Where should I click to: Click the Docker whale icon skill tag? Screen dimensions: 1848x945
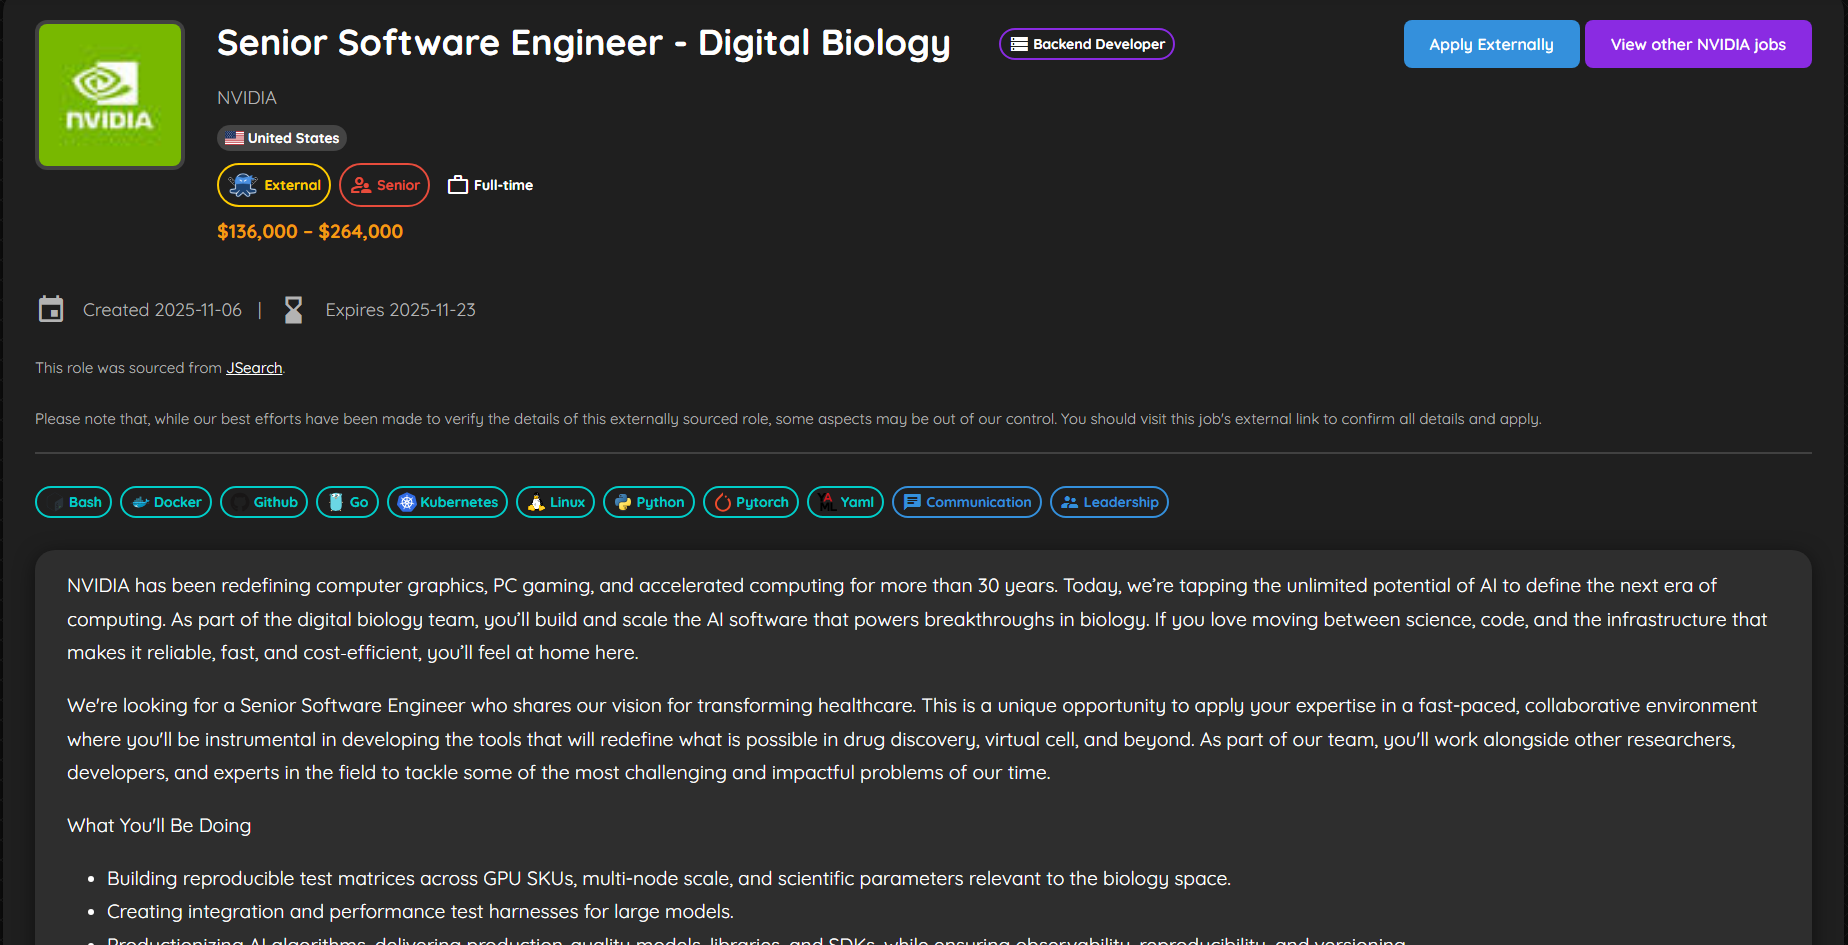coord(141,502)
